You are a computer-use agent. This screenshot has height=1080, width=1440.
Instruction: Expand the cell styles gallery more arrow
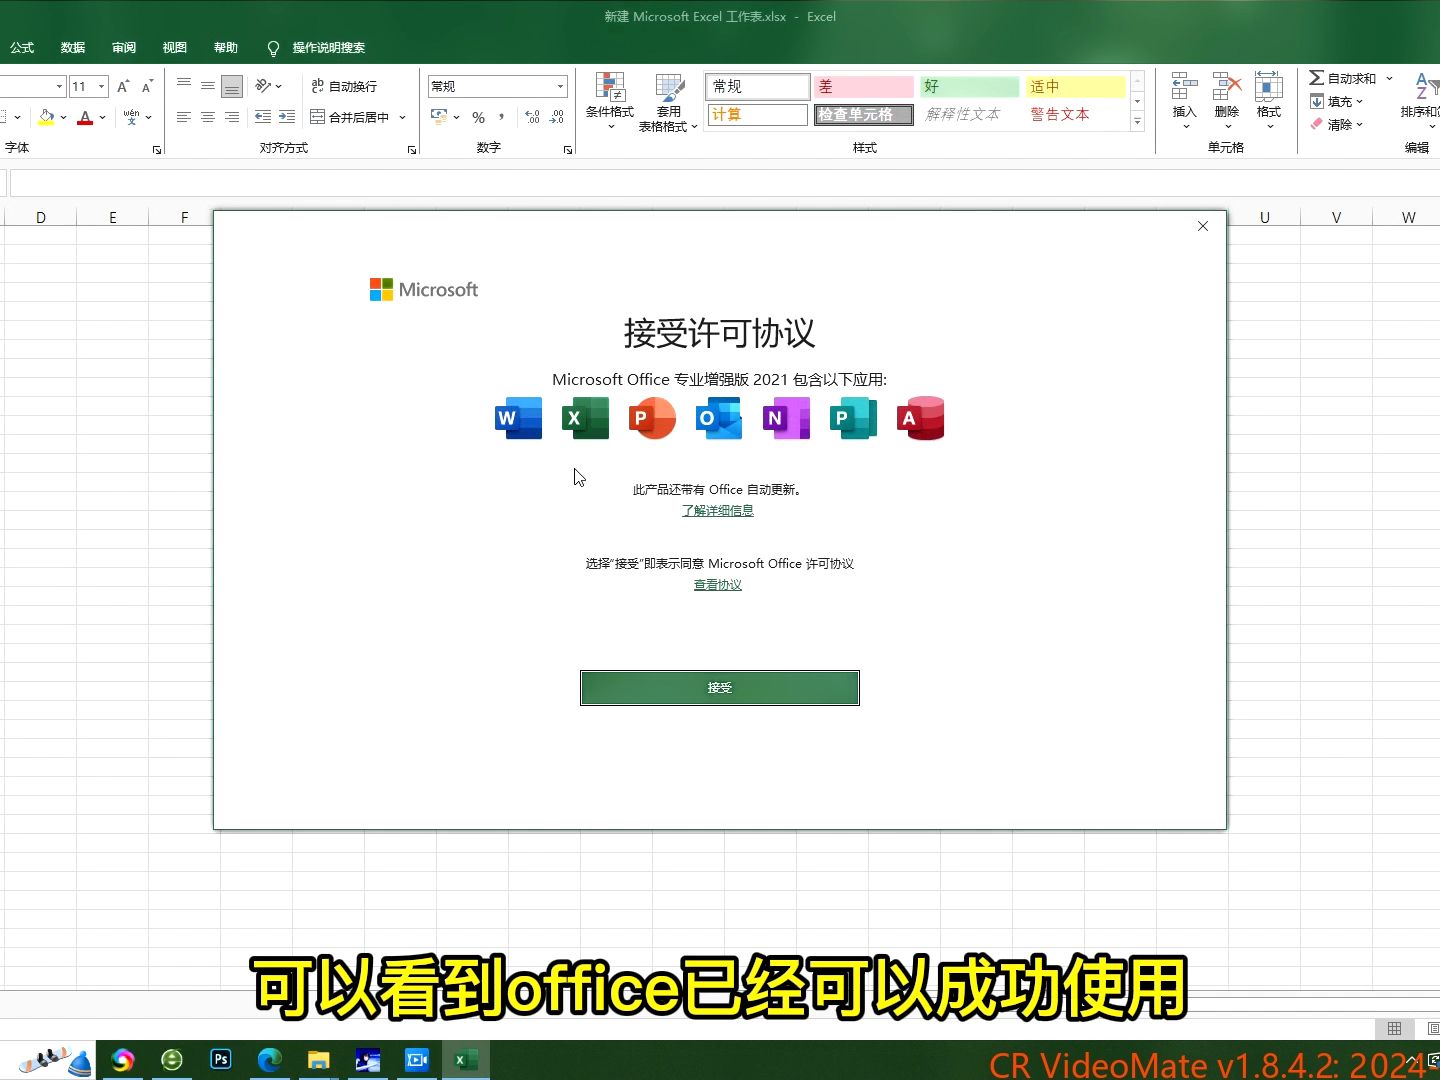[1137, 122]
